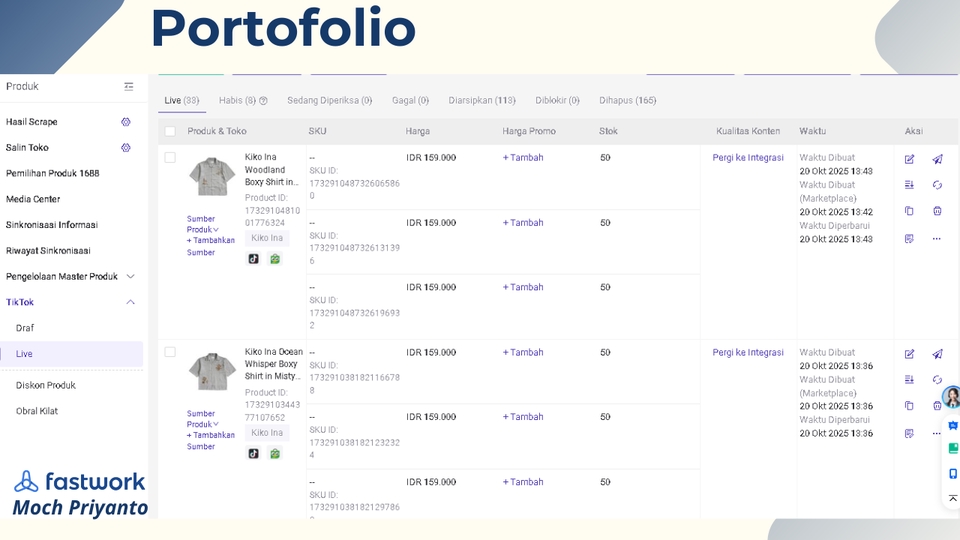Open more actions for Woodland Boxy Shirt
Screen dimensions: 960x540
(x=937, y=239)
